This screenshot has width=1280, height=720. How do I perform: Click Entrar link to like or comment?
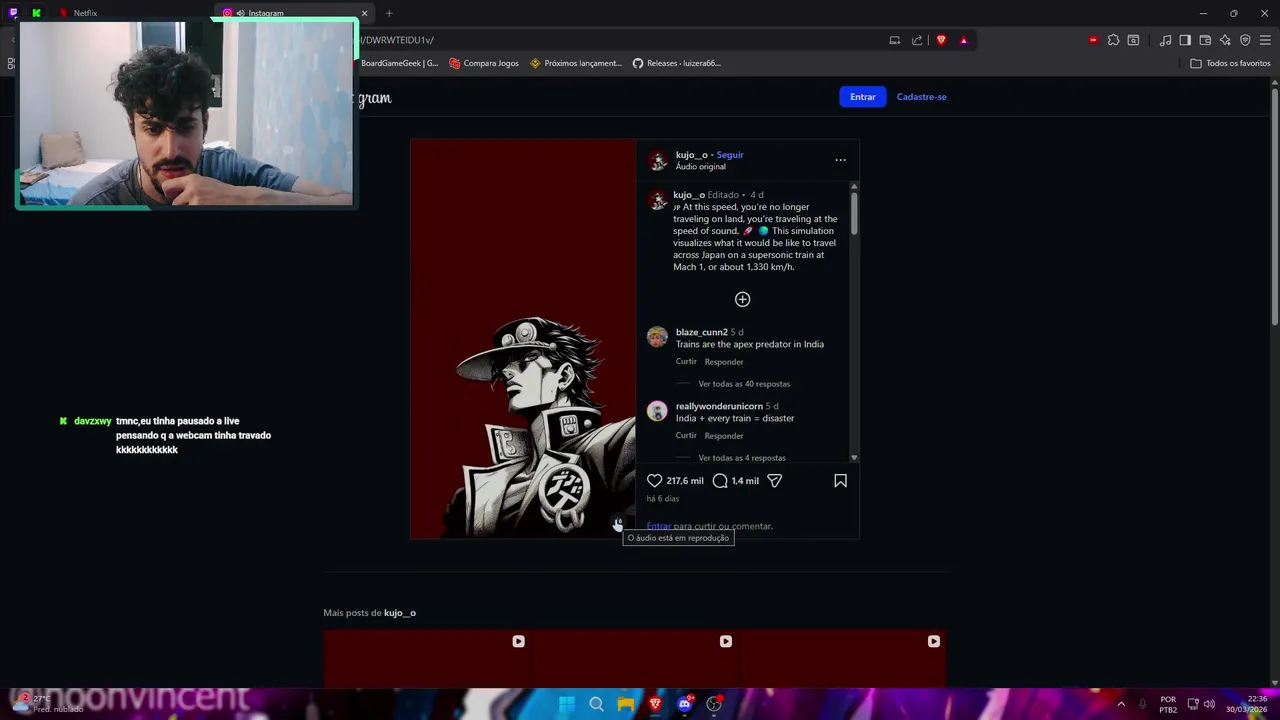point(658,526)
